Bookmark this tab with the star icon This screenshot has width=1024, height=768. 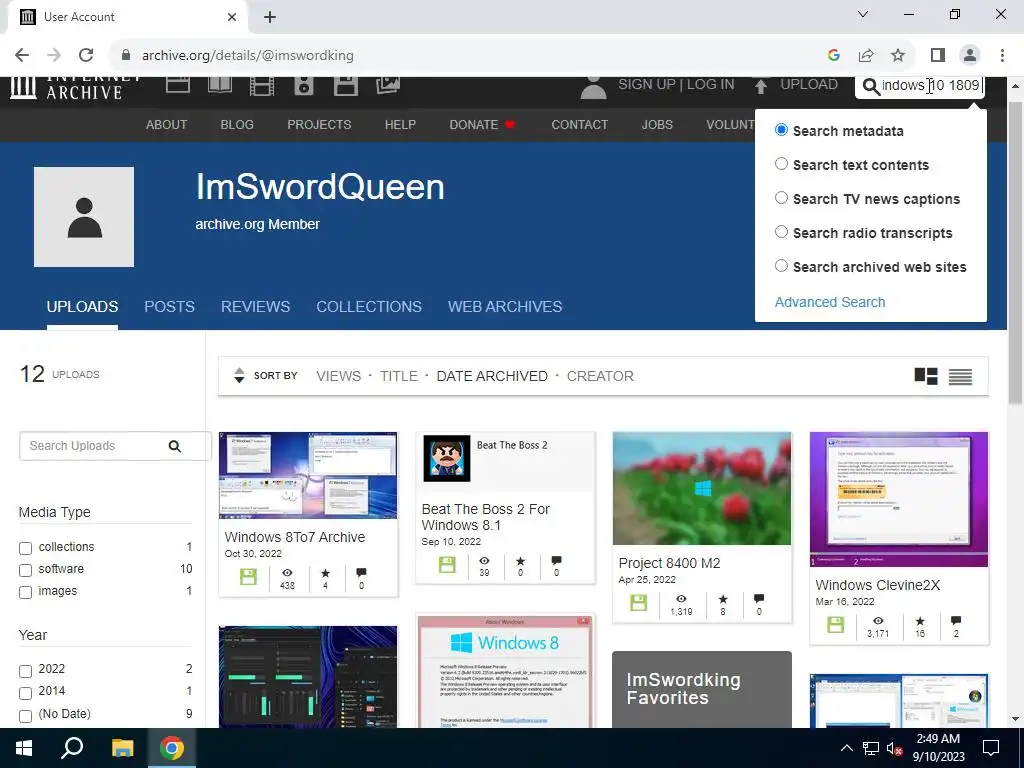click(x=899, y=56)
